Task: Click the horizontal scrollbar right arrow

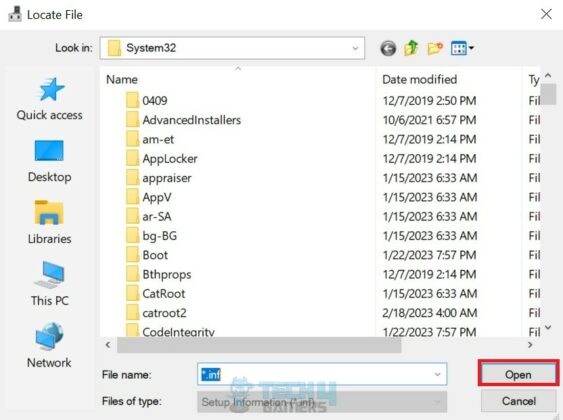Action: tap(530, 345)
